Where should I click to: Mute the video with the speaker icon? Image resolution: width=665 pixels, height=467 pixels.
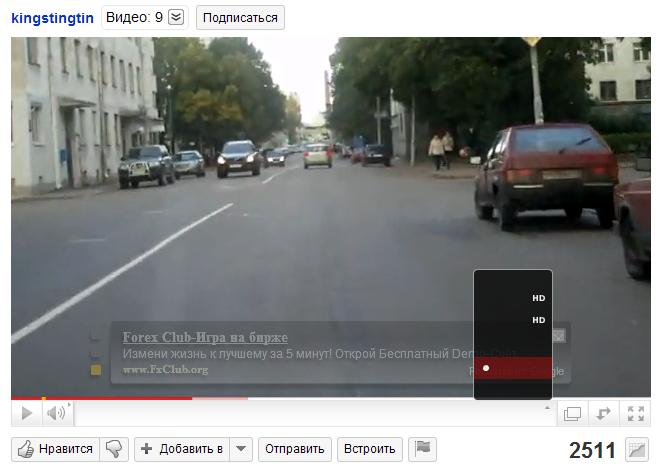coord(56,413)
